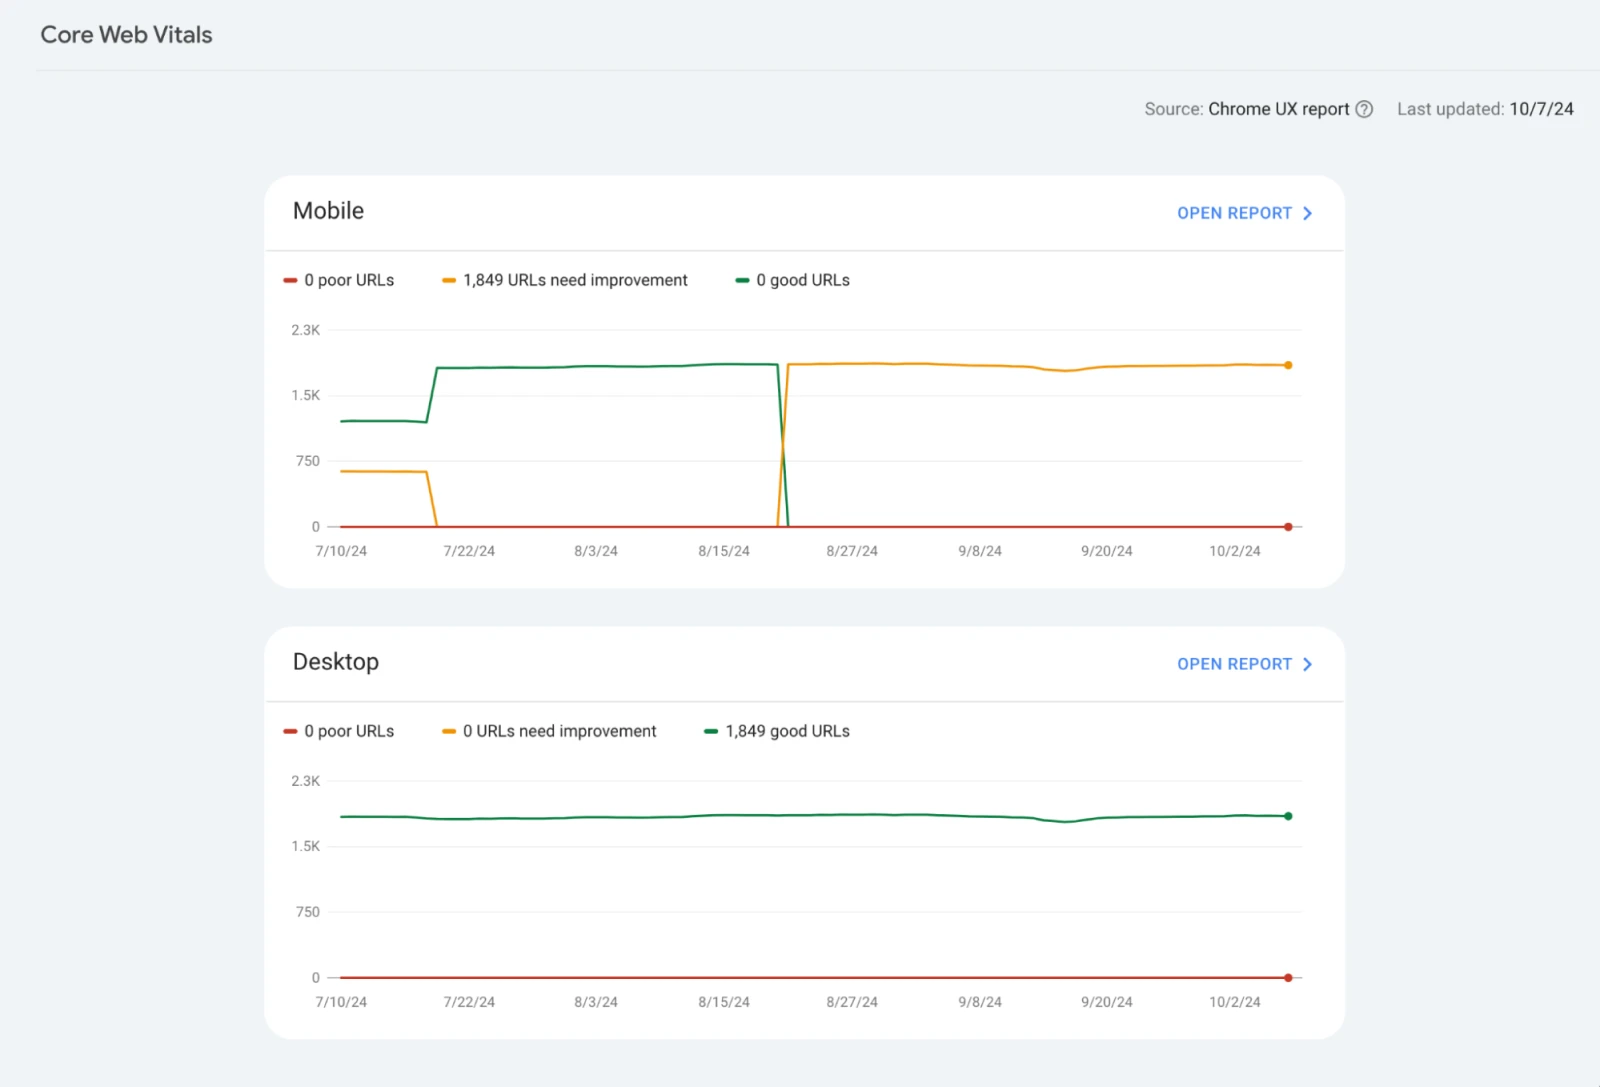Click the 750 y-axis label on Mobile chart
Viewport: 1600px width, 1087px height.
[x=308, y=461]
